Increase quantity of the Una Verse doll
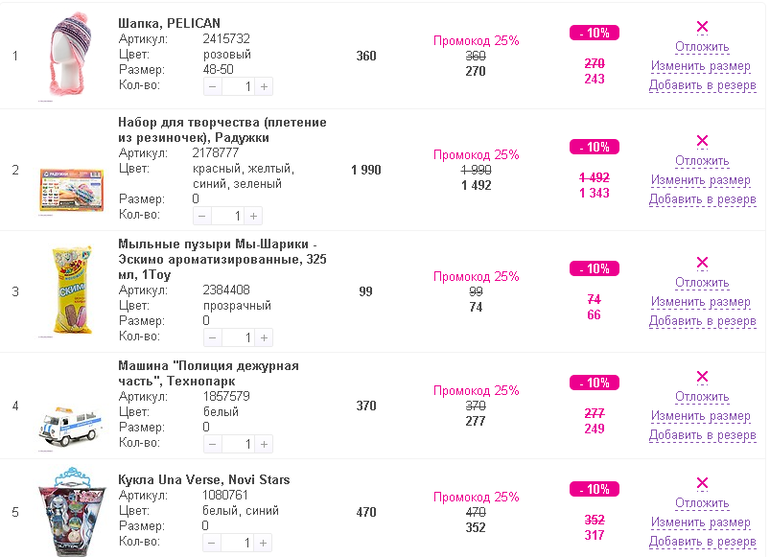The image size is (770, 557). tap(264, 544)
